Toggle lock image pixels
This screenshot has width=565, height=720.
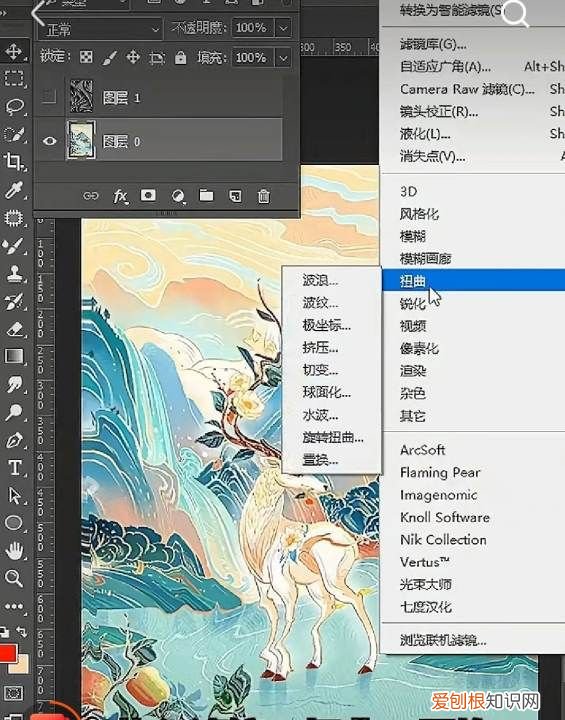tap(109, 57)
